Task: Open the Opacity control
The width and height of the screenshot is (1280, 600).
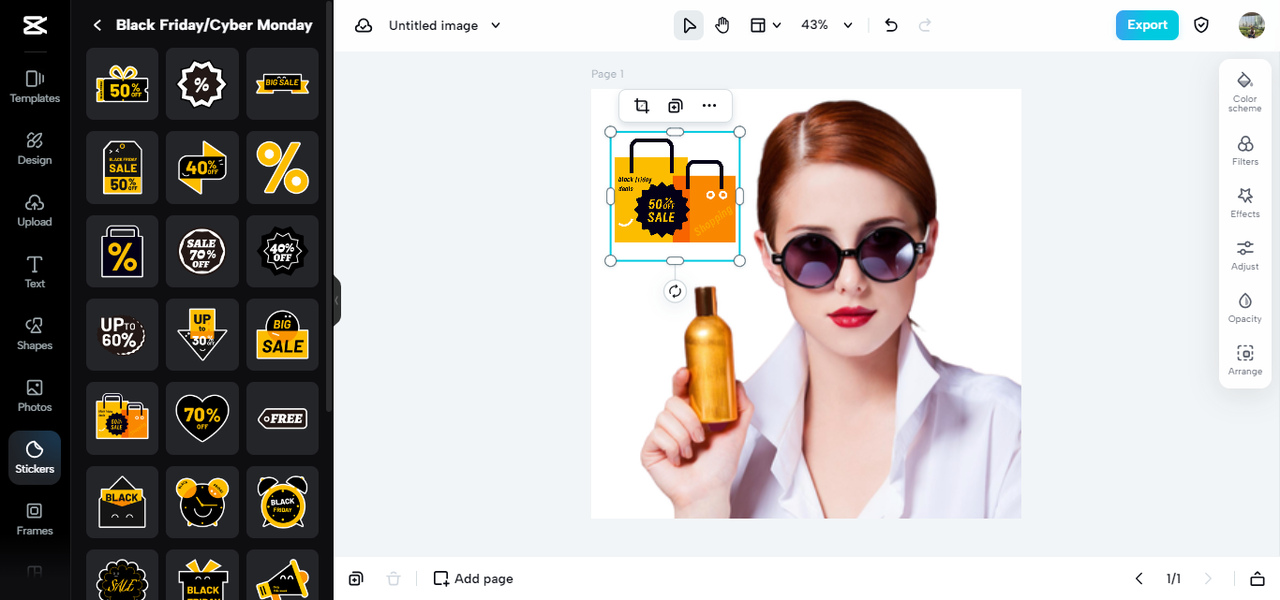Action: pos(1245,308)
